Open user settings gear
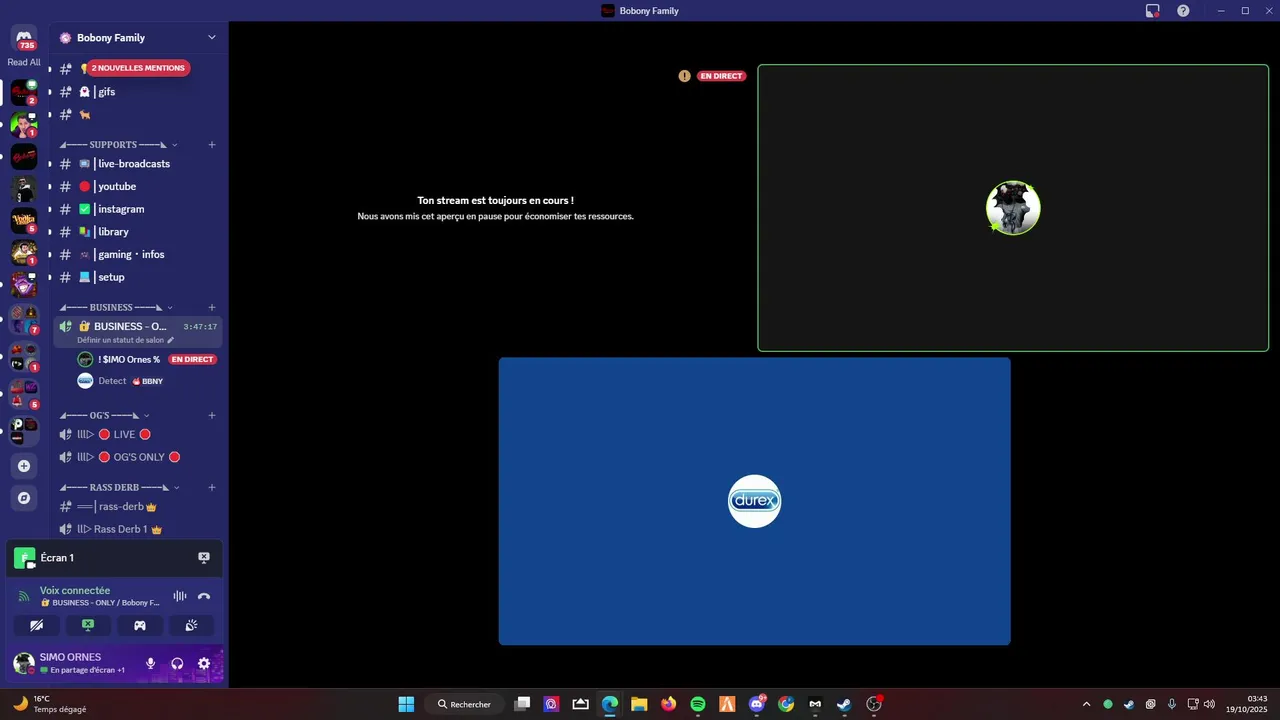 (204, 663)
